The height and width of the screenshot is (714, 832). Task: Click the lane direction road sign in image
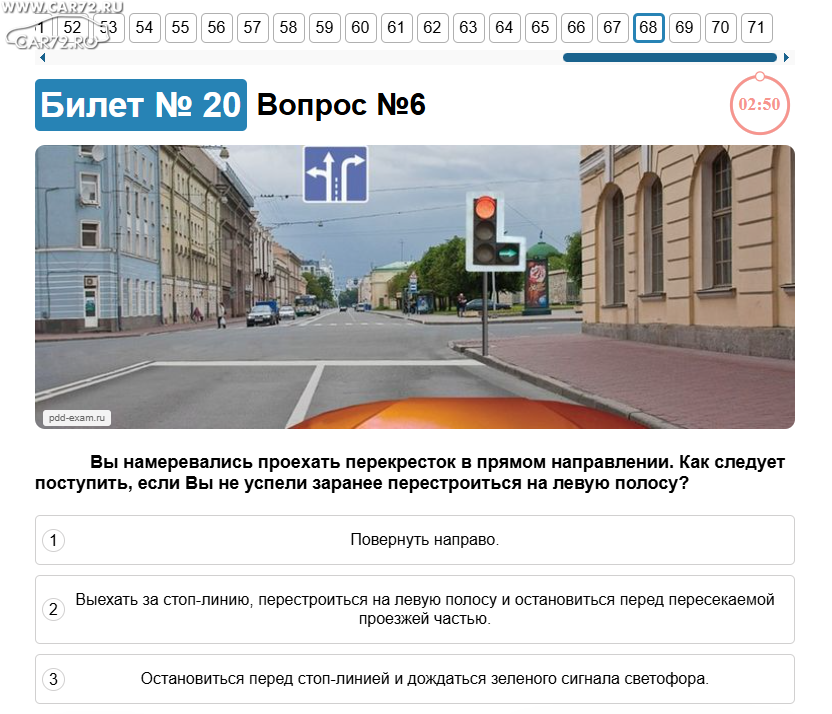tap(335, 174)
